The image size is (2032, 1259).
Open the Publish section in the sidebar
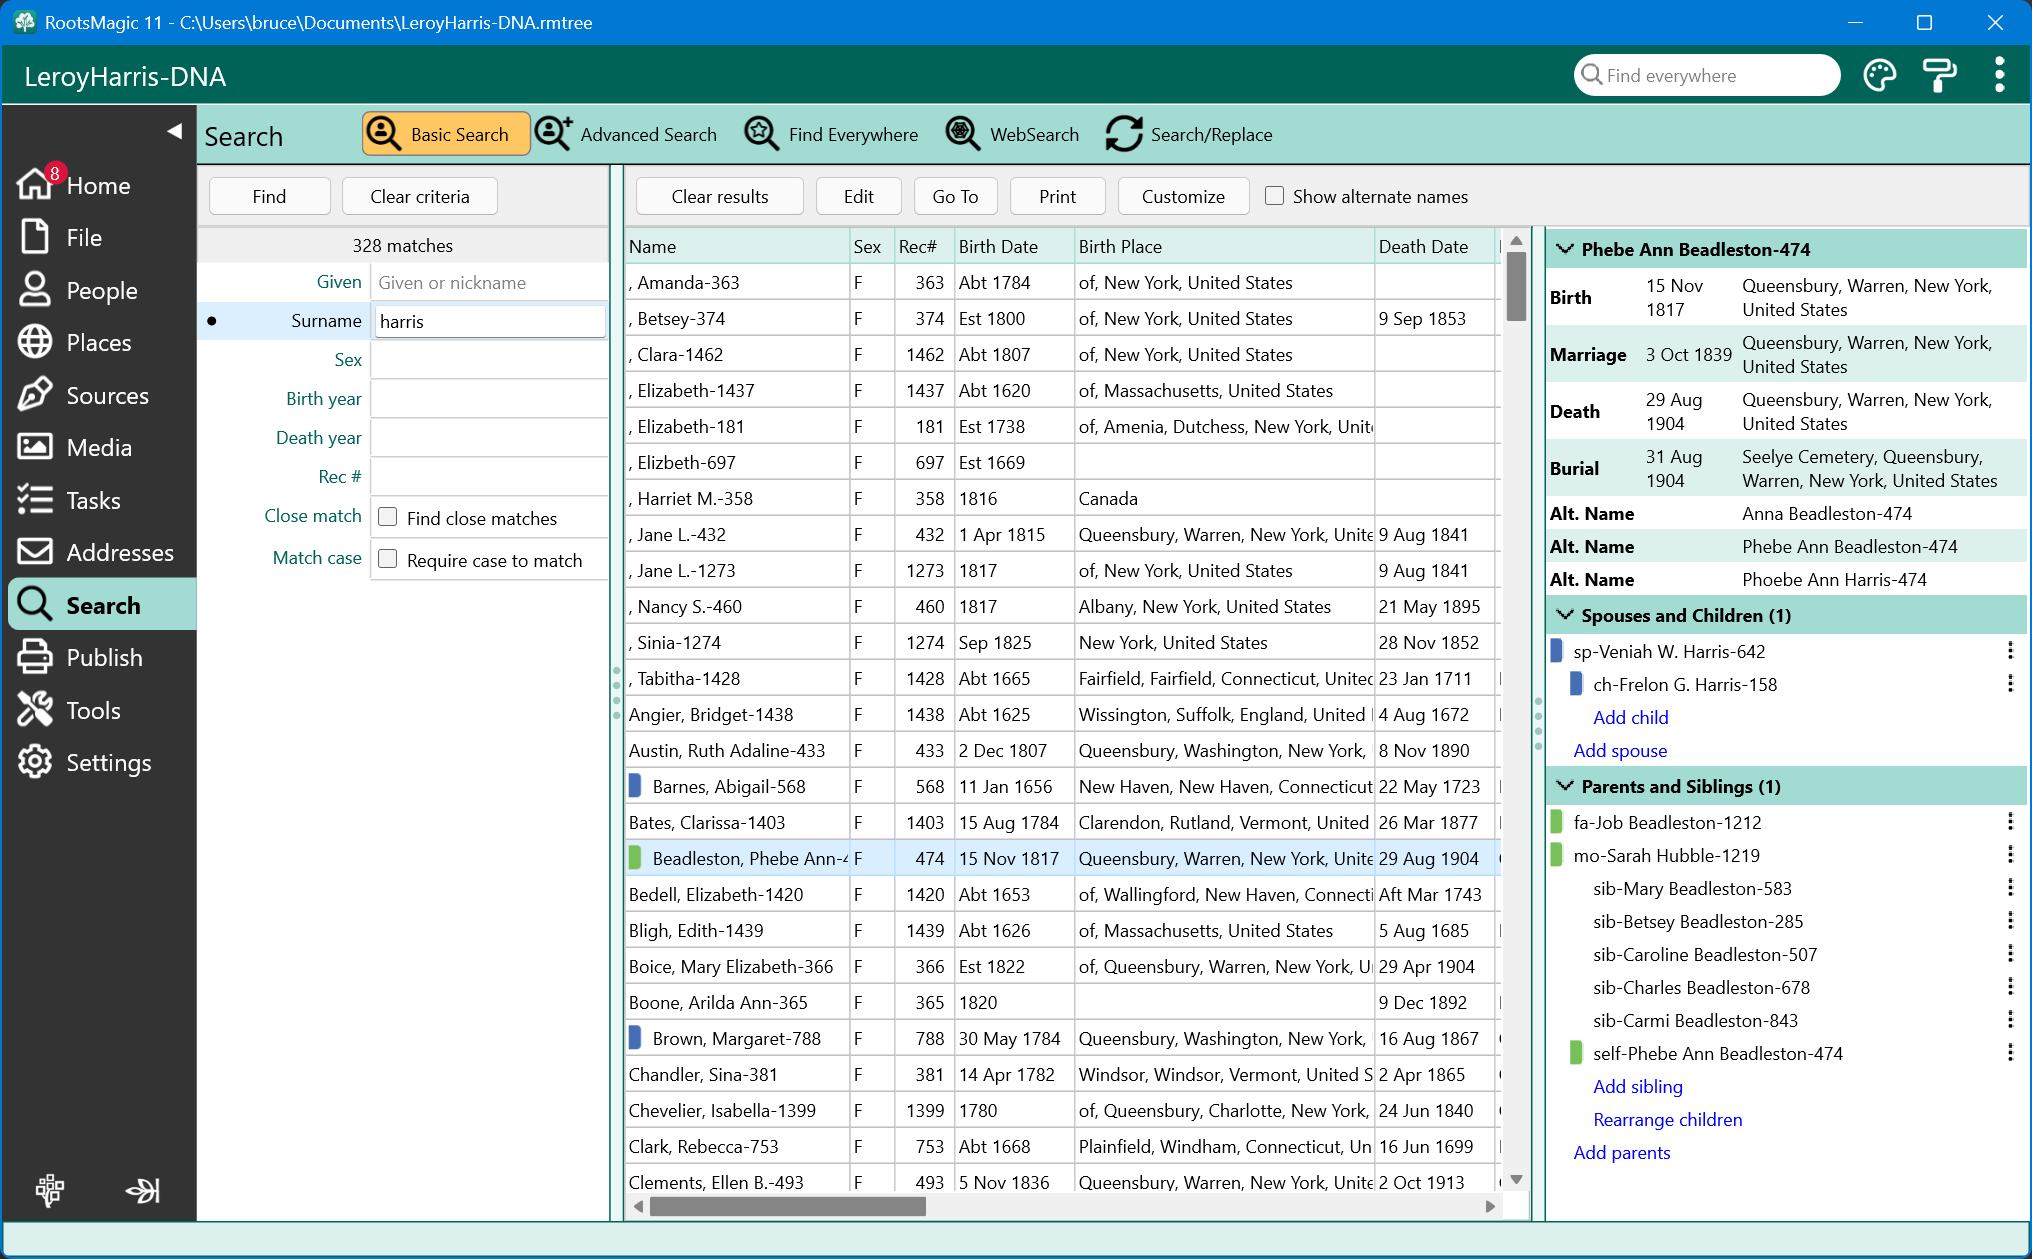click(x=103, y=658)
